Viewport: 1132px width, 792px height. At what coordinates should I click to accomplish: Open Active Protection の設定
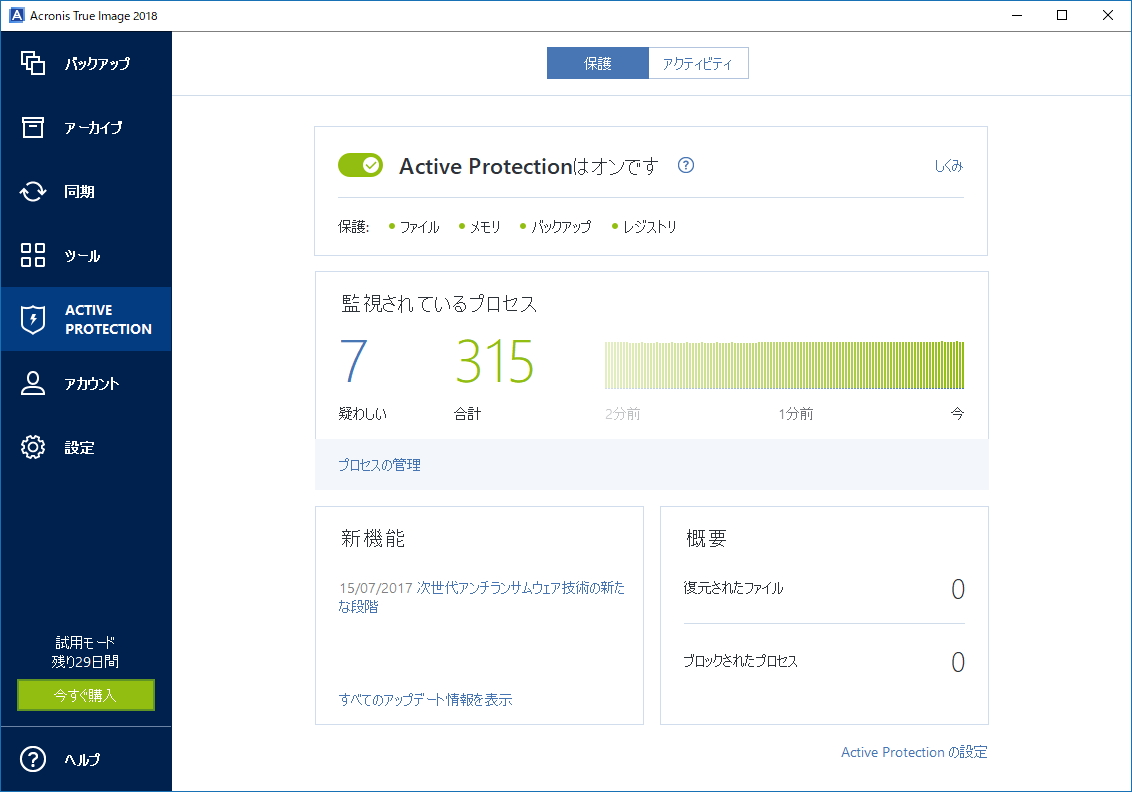coord(913,751)
